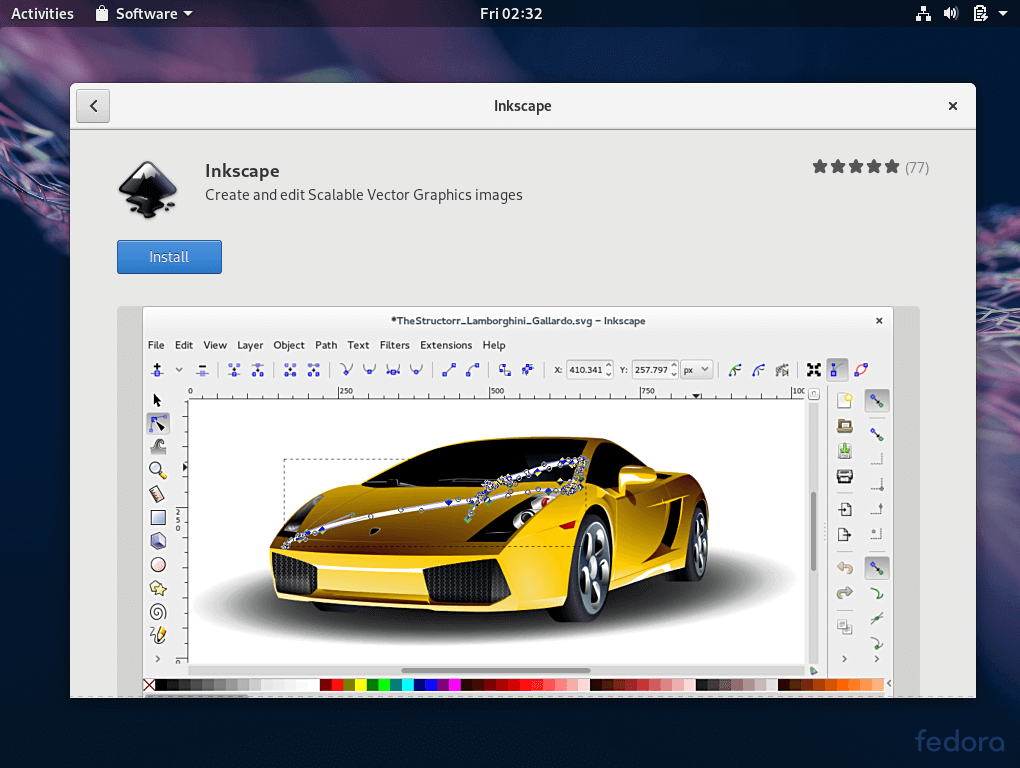Open the Software application menu
This screenshot has height=768, width=1020.
[144, 14]
